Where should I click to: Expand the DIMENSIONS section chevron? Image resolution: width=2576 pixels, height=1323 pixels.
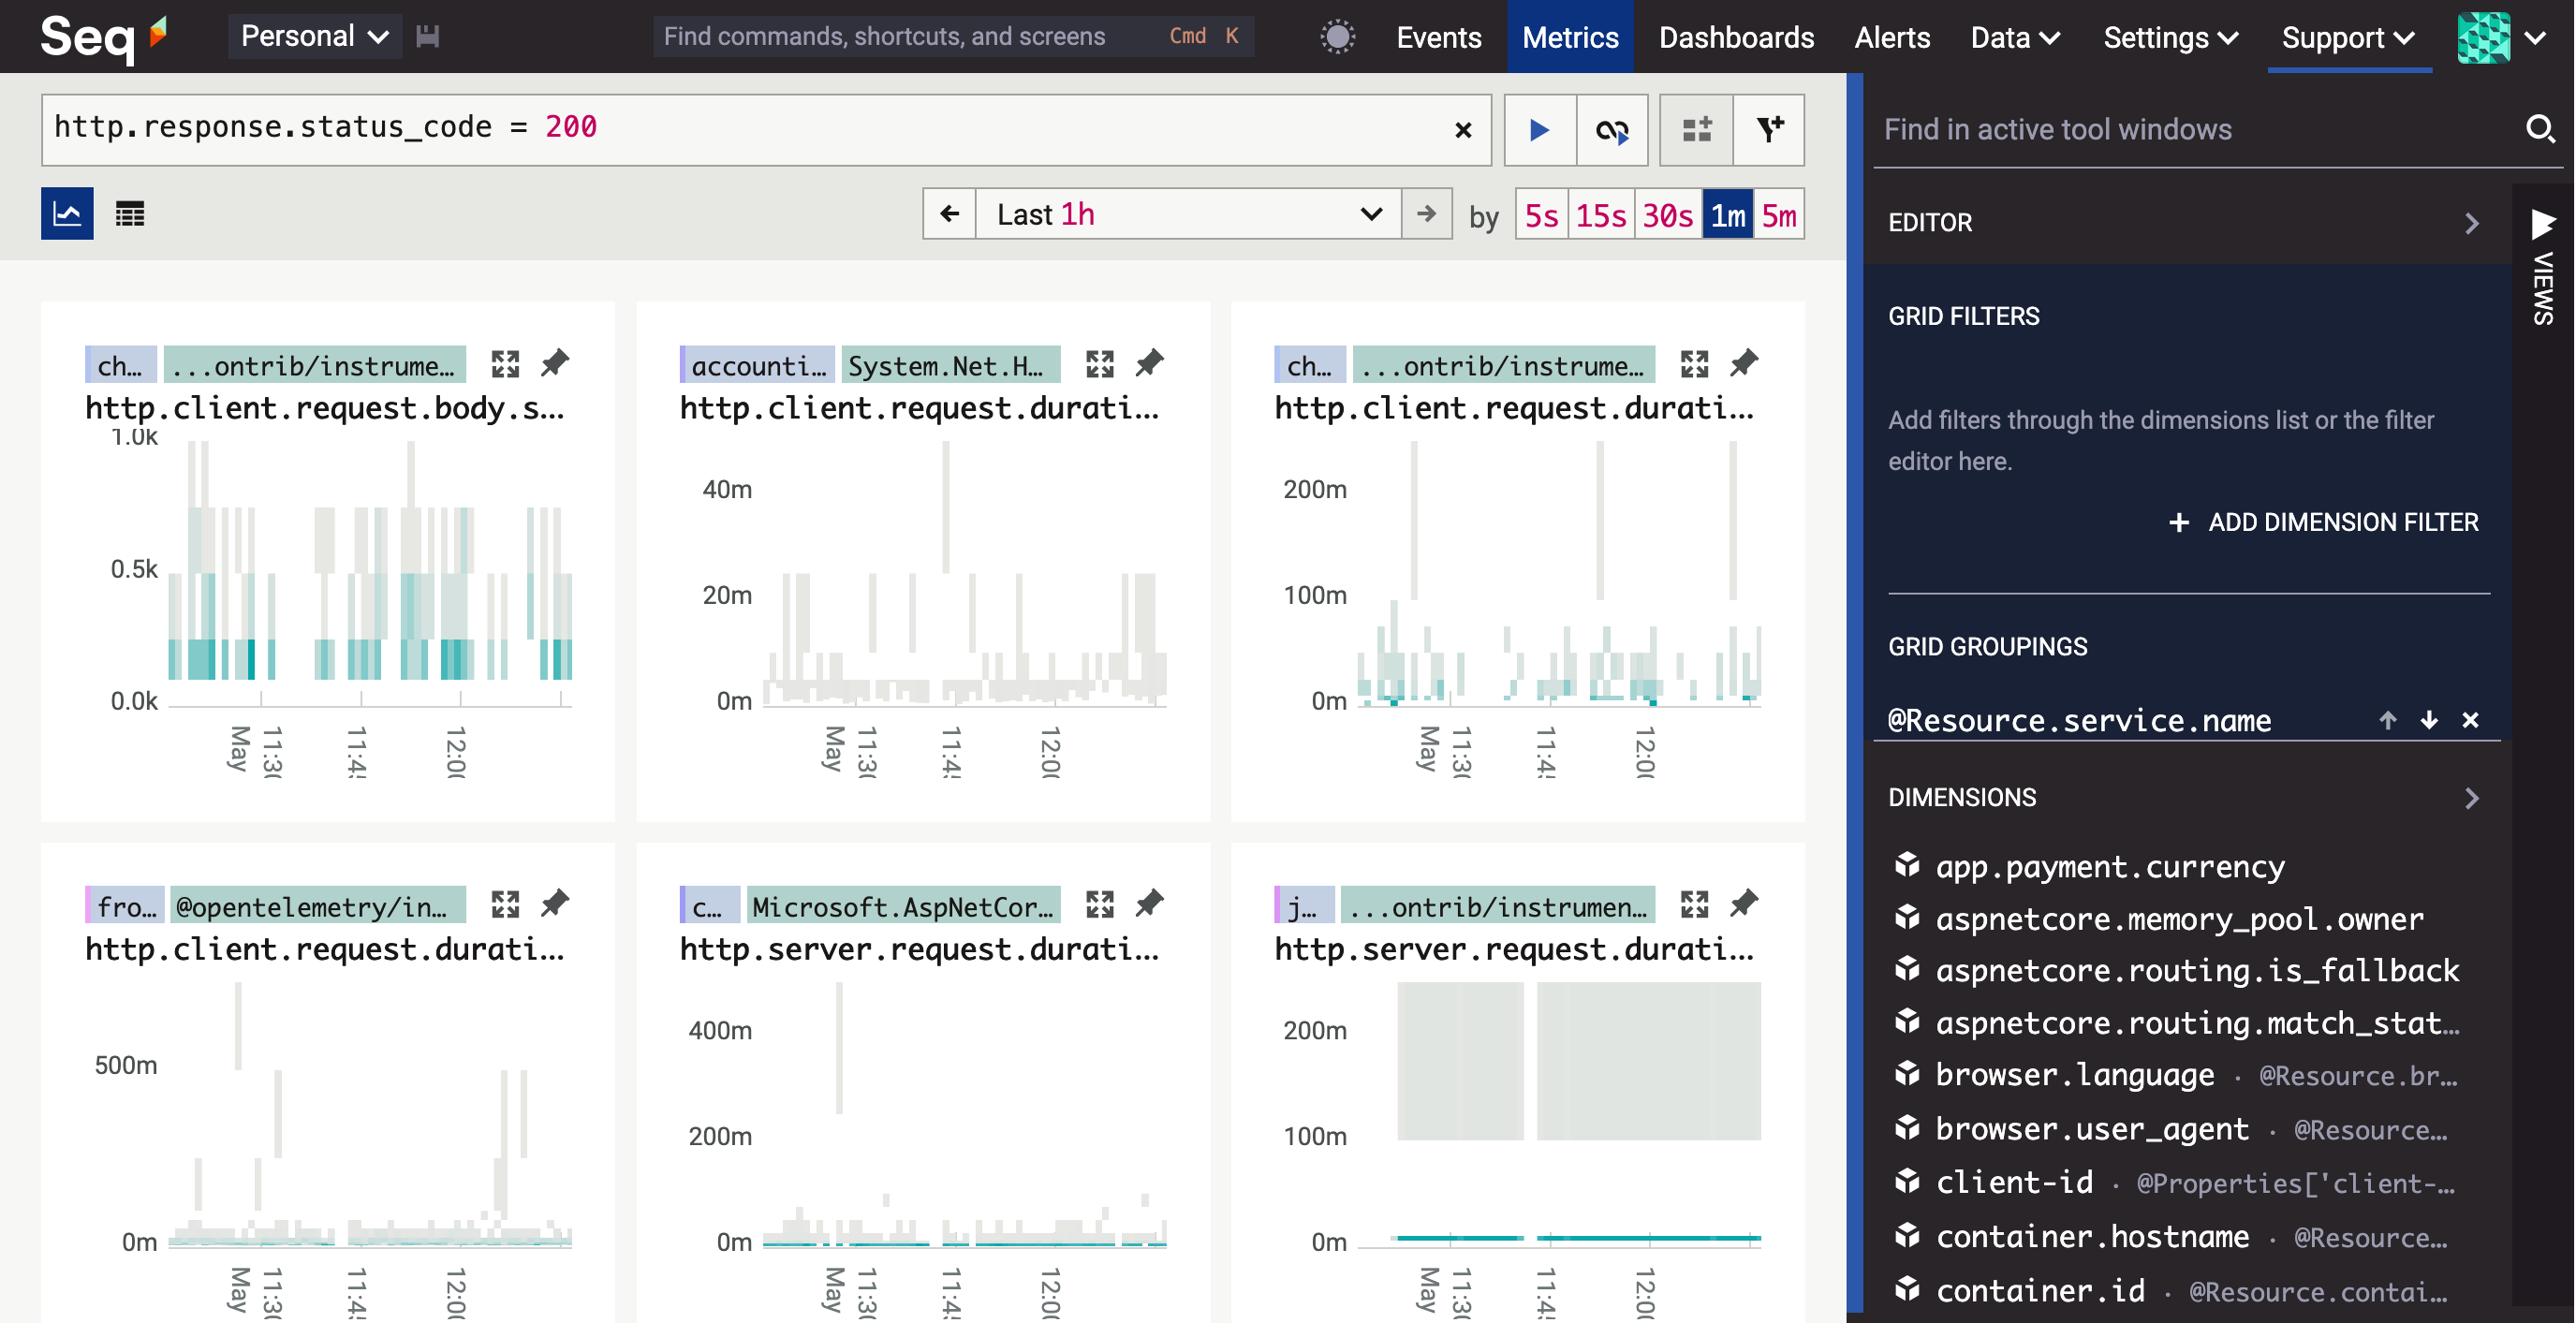[2471, 798]
